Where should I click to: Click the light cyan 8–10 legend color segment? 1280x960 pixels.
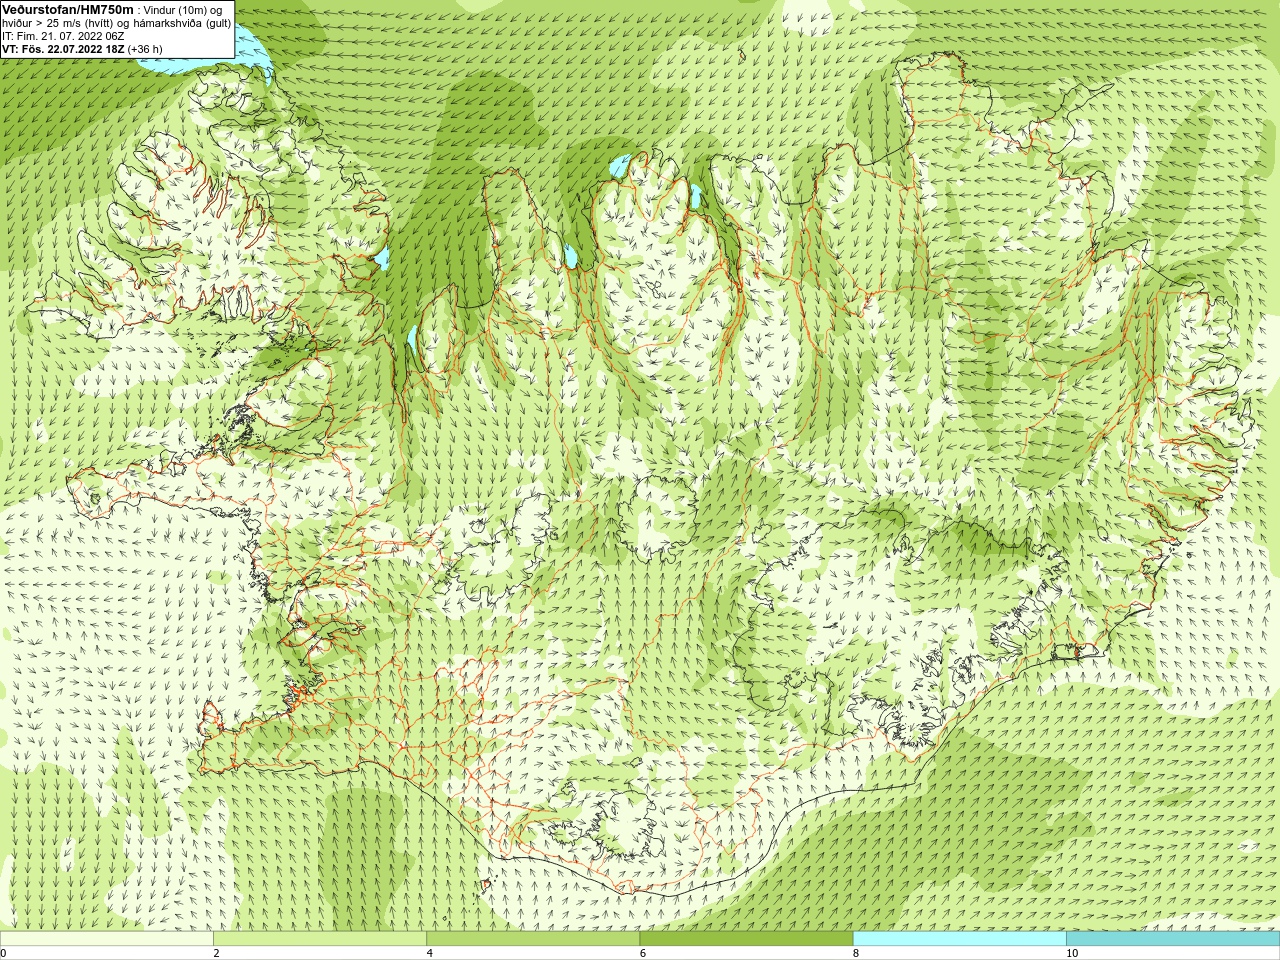(960, 939)
